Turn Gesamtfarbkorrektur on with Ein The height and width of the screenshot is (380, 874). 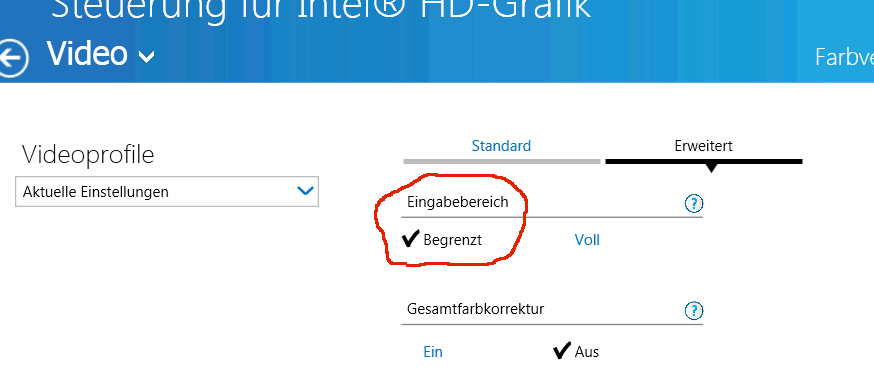tap(433, 352)
